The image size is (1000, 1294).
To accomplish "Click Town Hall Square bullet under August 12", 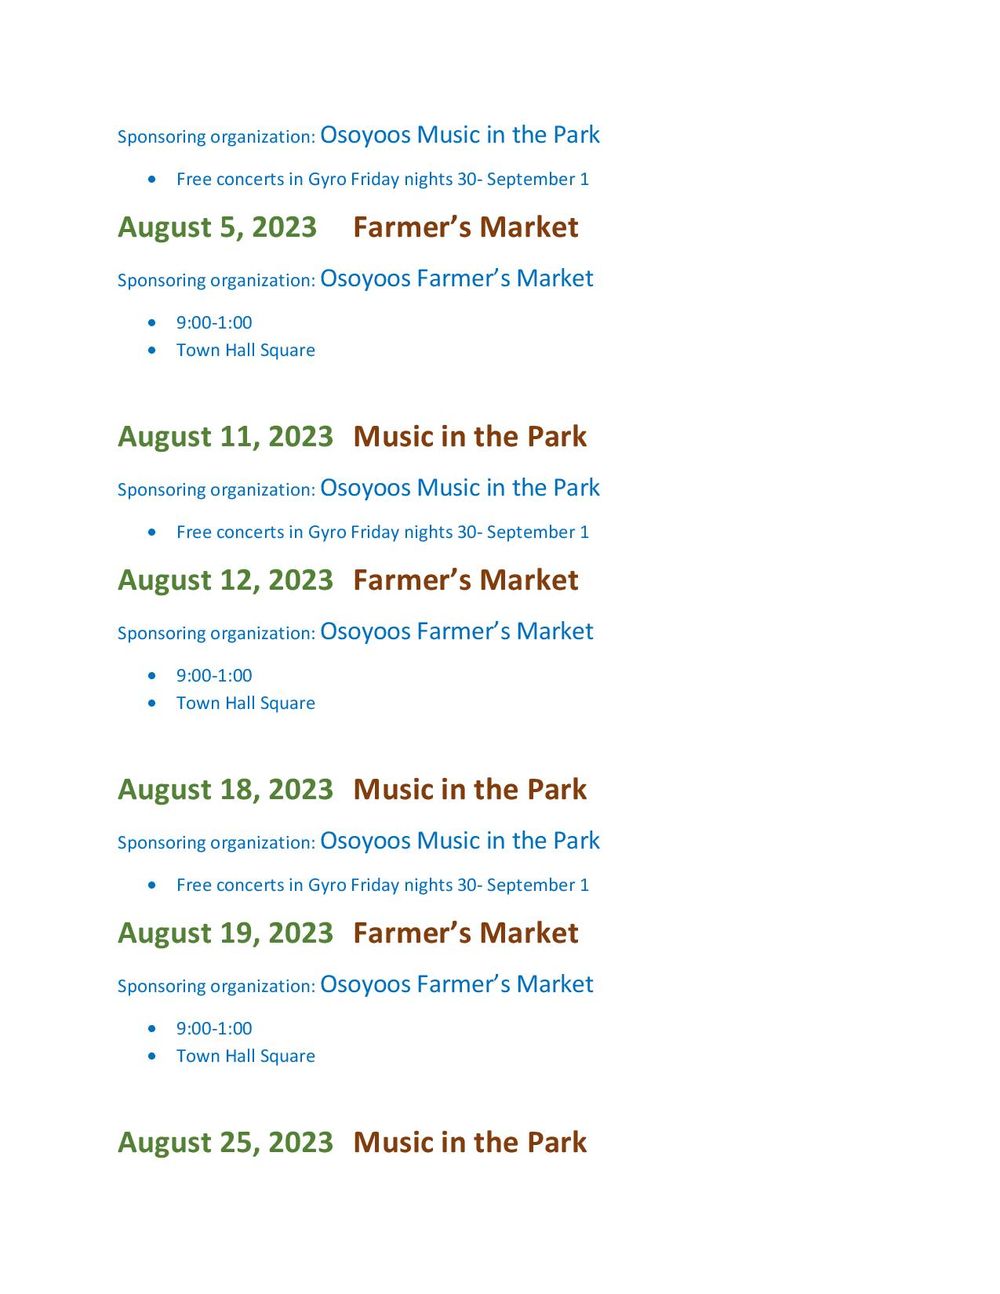I will 246,703.
